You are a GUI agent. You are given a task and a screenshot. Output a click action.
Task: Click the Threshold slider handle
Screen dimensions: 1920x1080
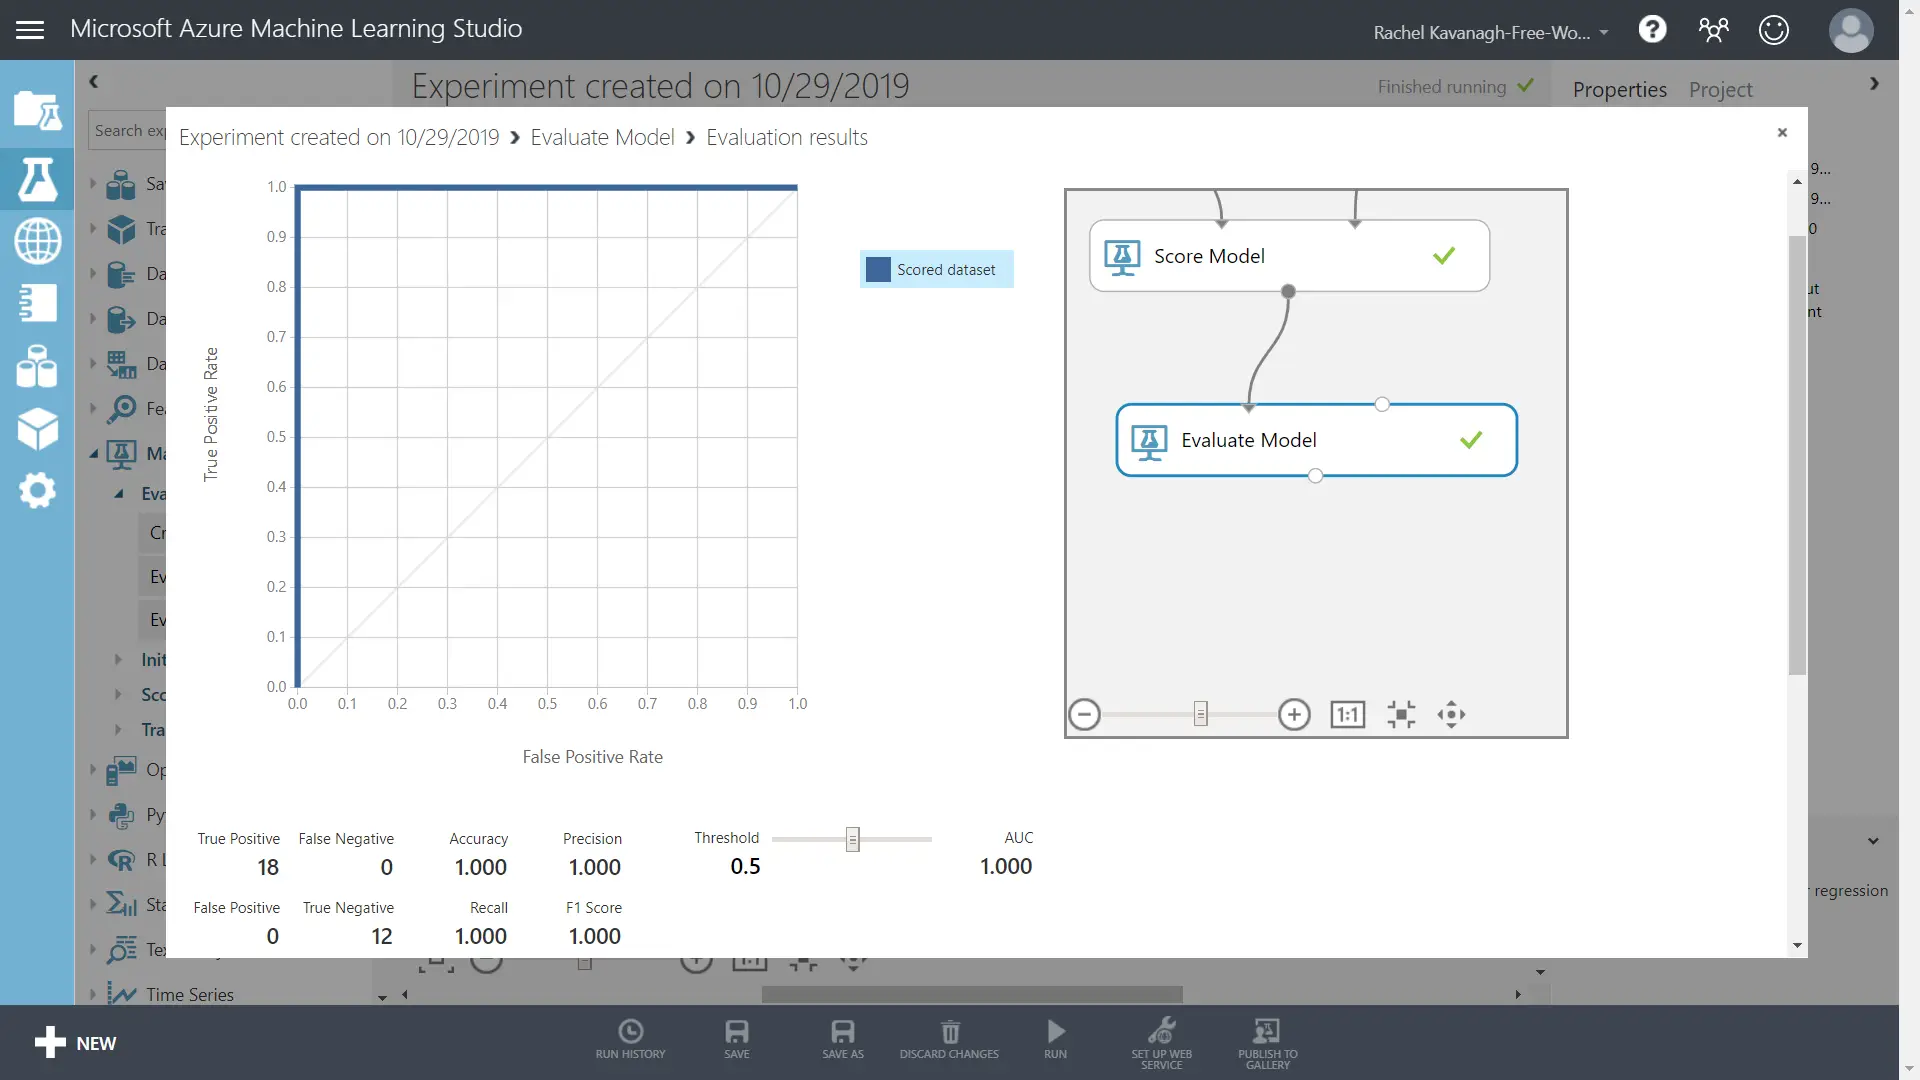click(852, 839)
